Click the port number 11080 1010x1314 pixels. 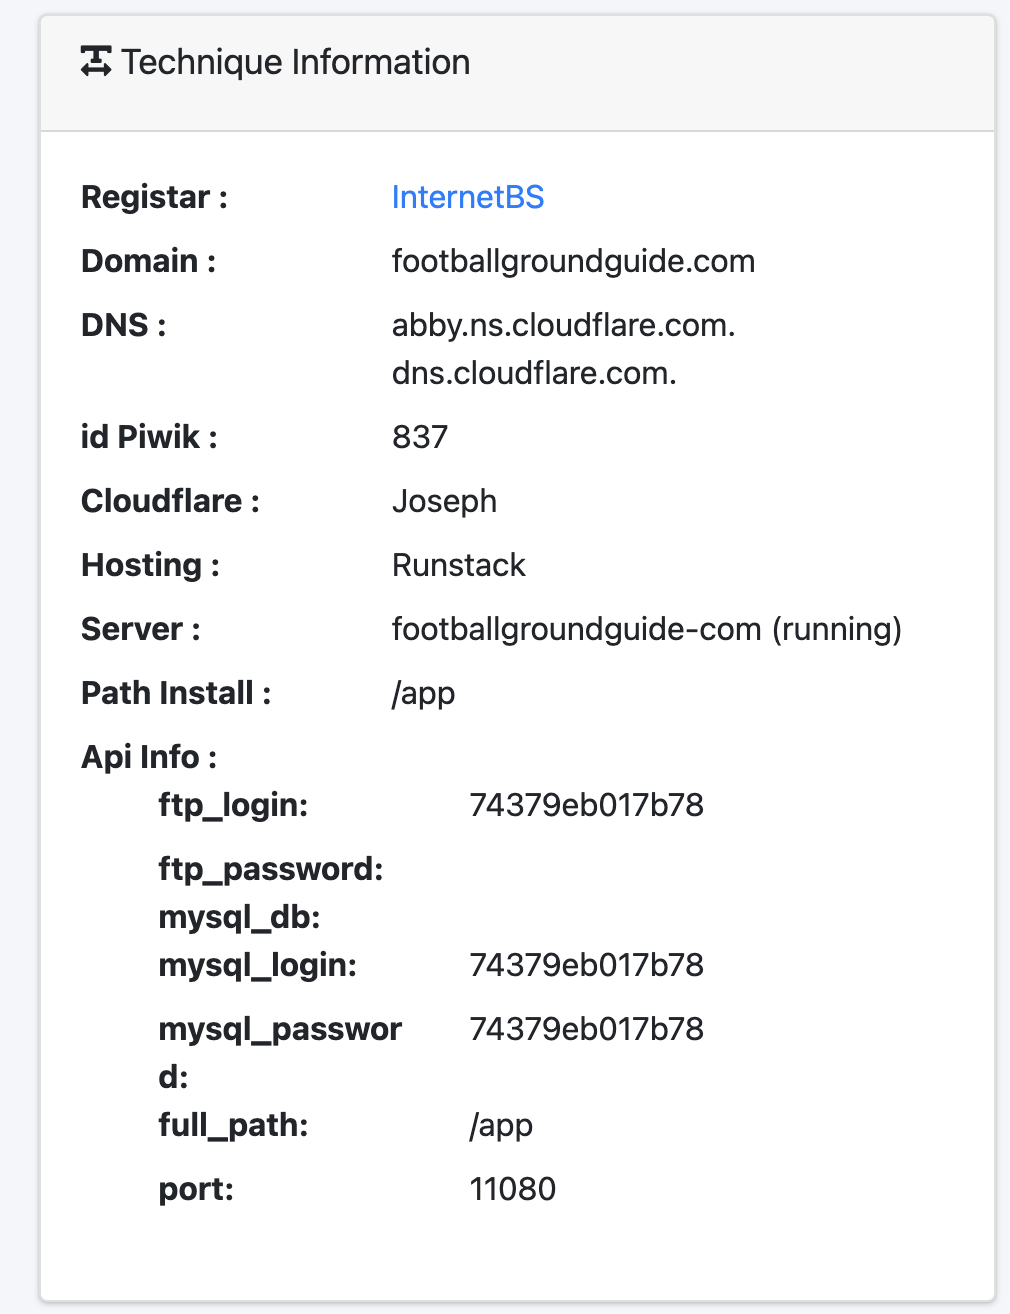point(512,1189)
